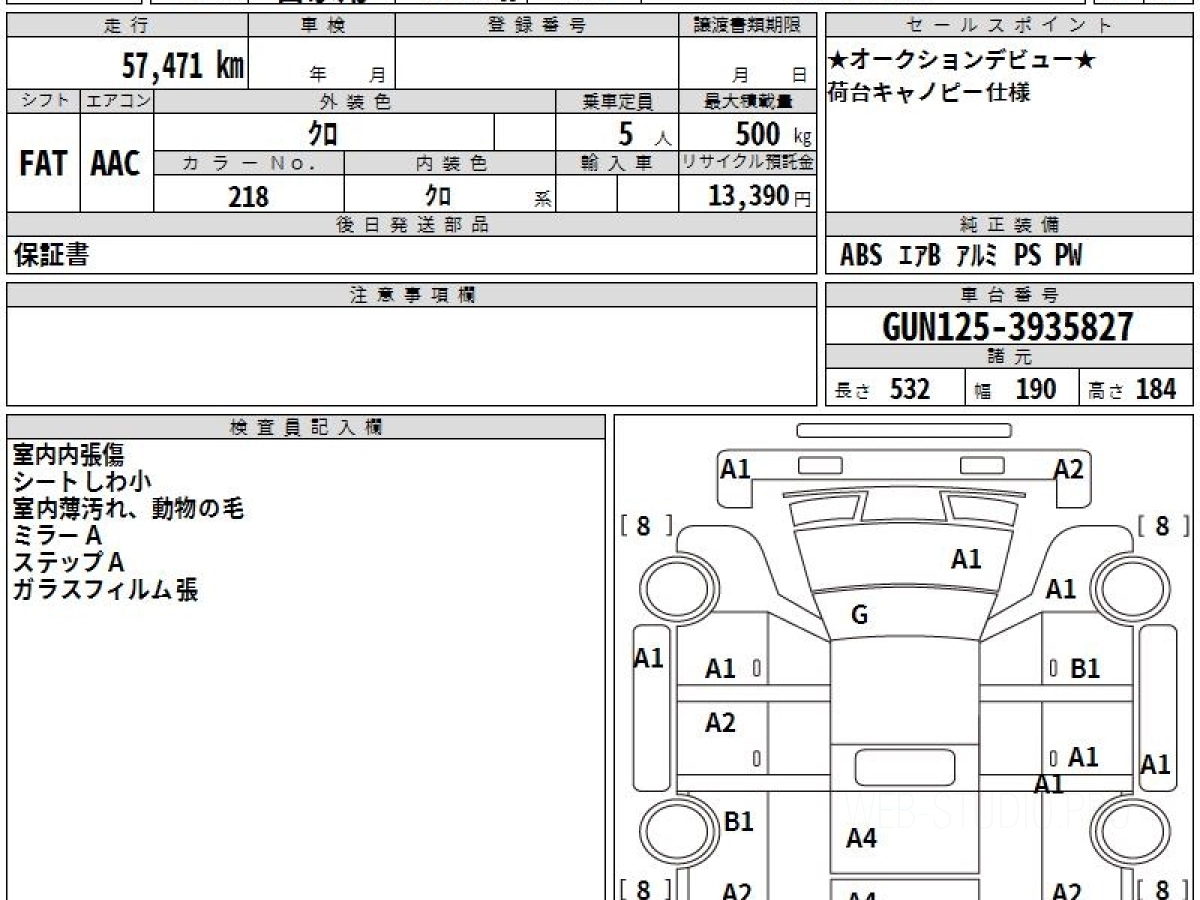The width and height of the screenshot is (1200, 900).
Task: Select the ABS equipment entry
Action: tap(861, 255)
